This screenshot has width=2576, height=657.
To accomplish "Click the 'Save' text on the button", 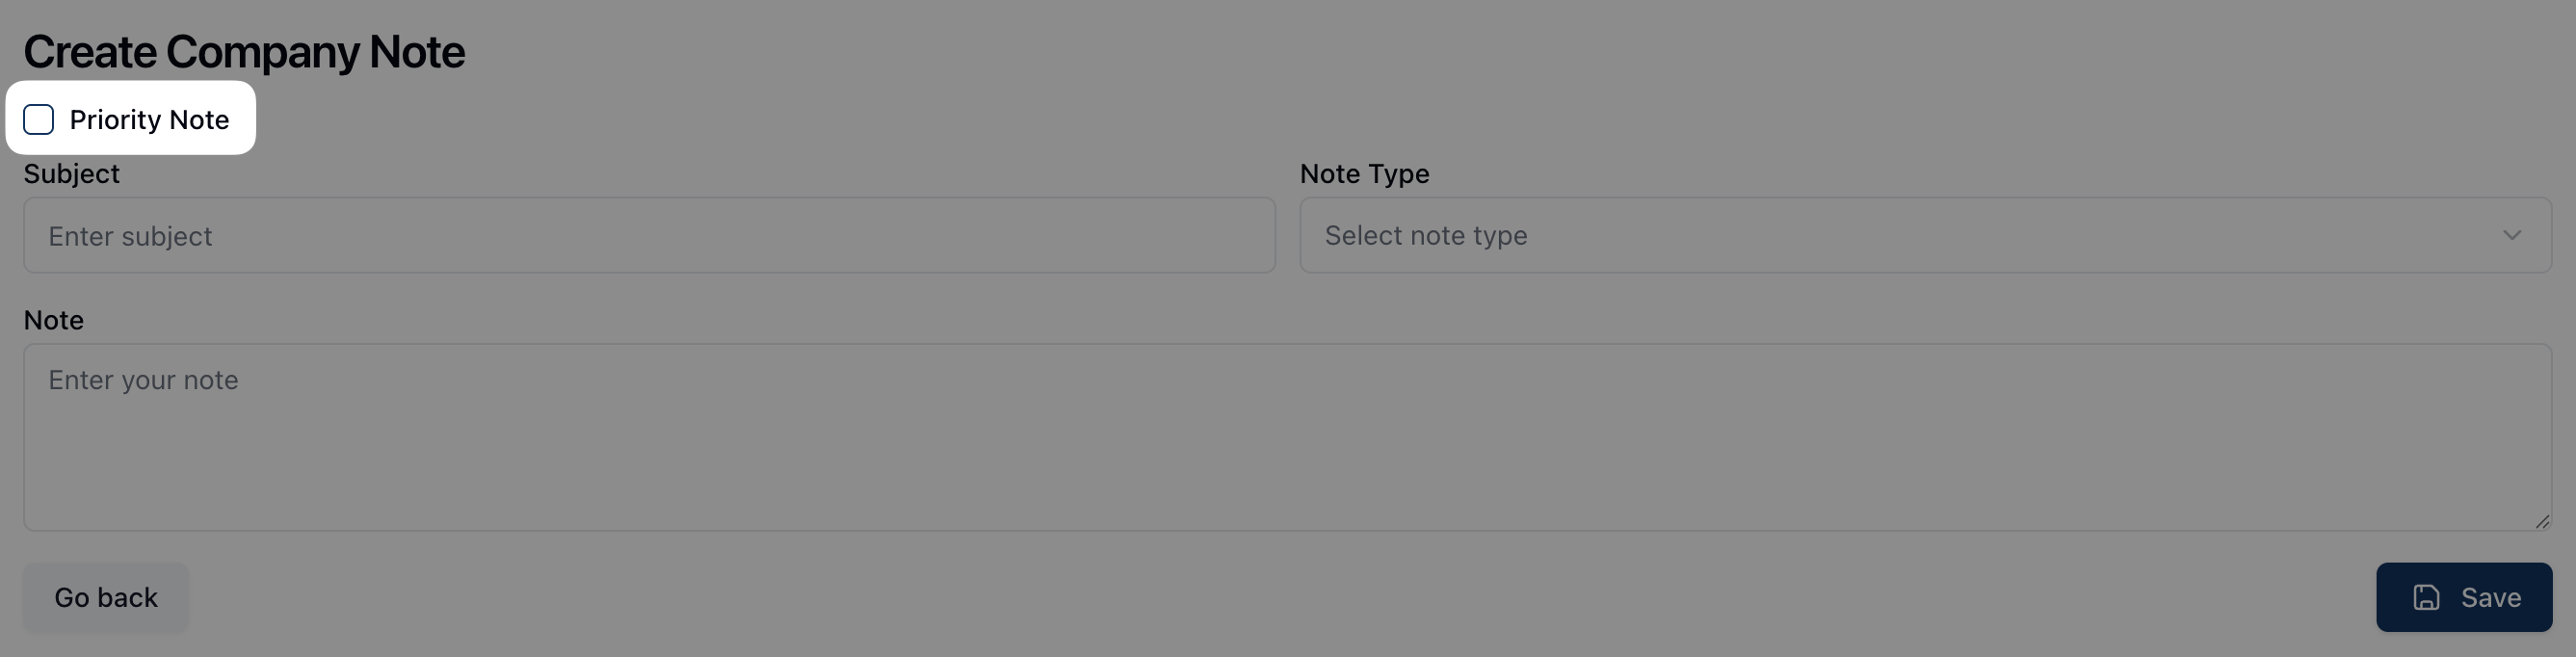I will (2490, 597).
